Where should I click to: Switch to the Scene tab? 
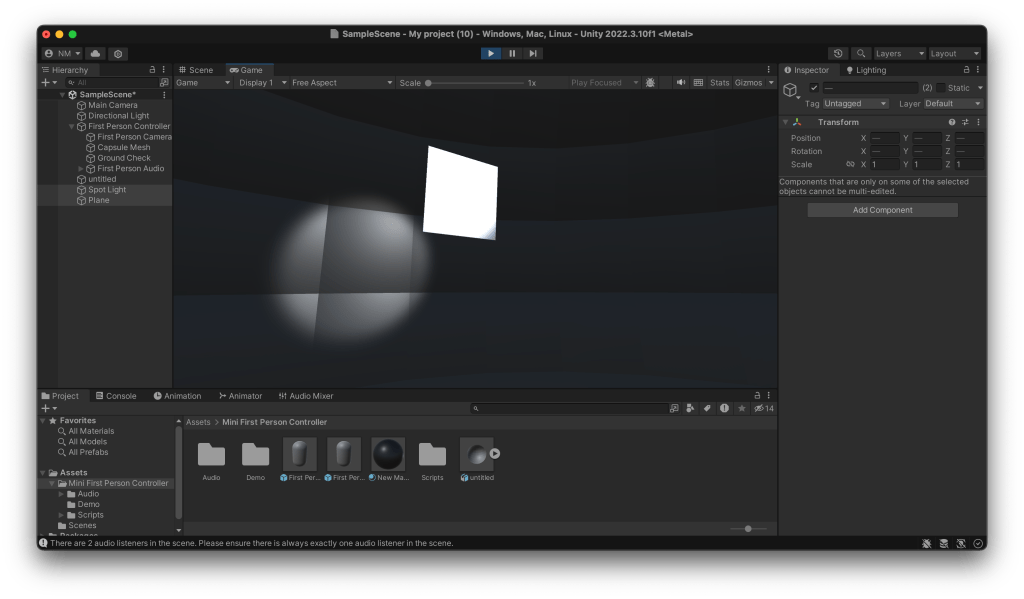tap(196, 70)
